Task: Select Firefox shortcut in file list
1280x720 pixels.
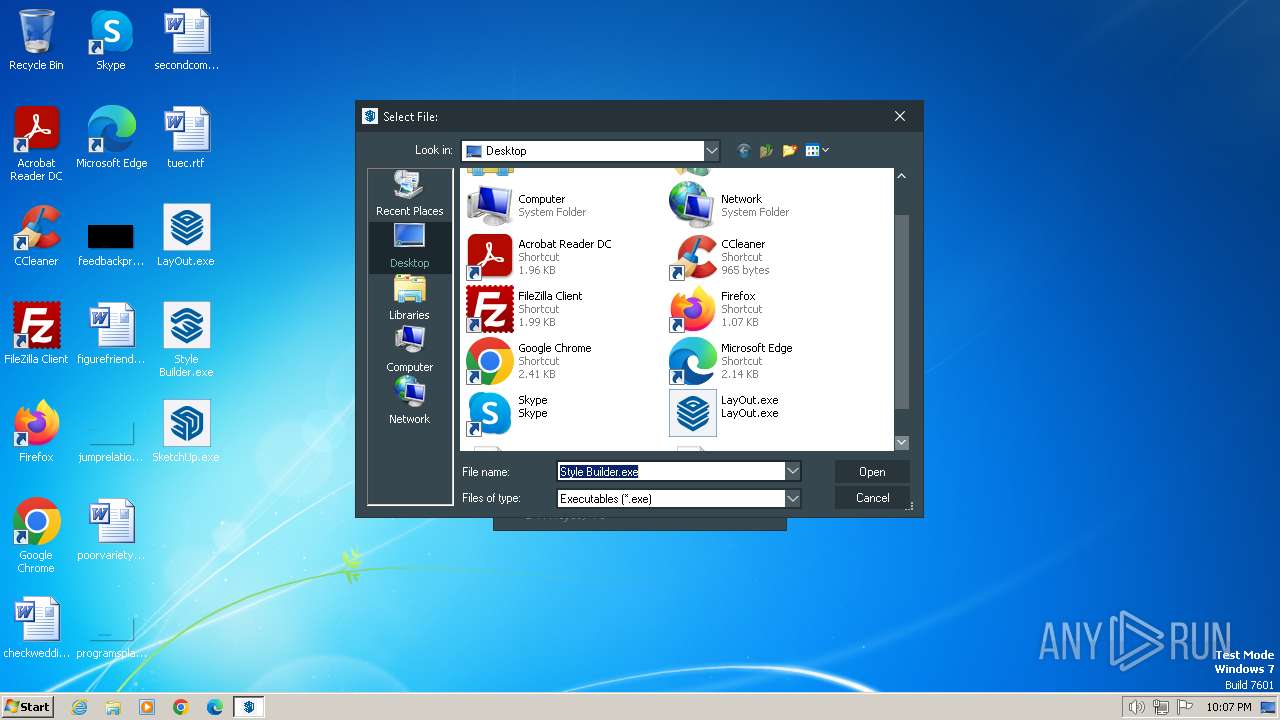Action: (x=767, y=309)
